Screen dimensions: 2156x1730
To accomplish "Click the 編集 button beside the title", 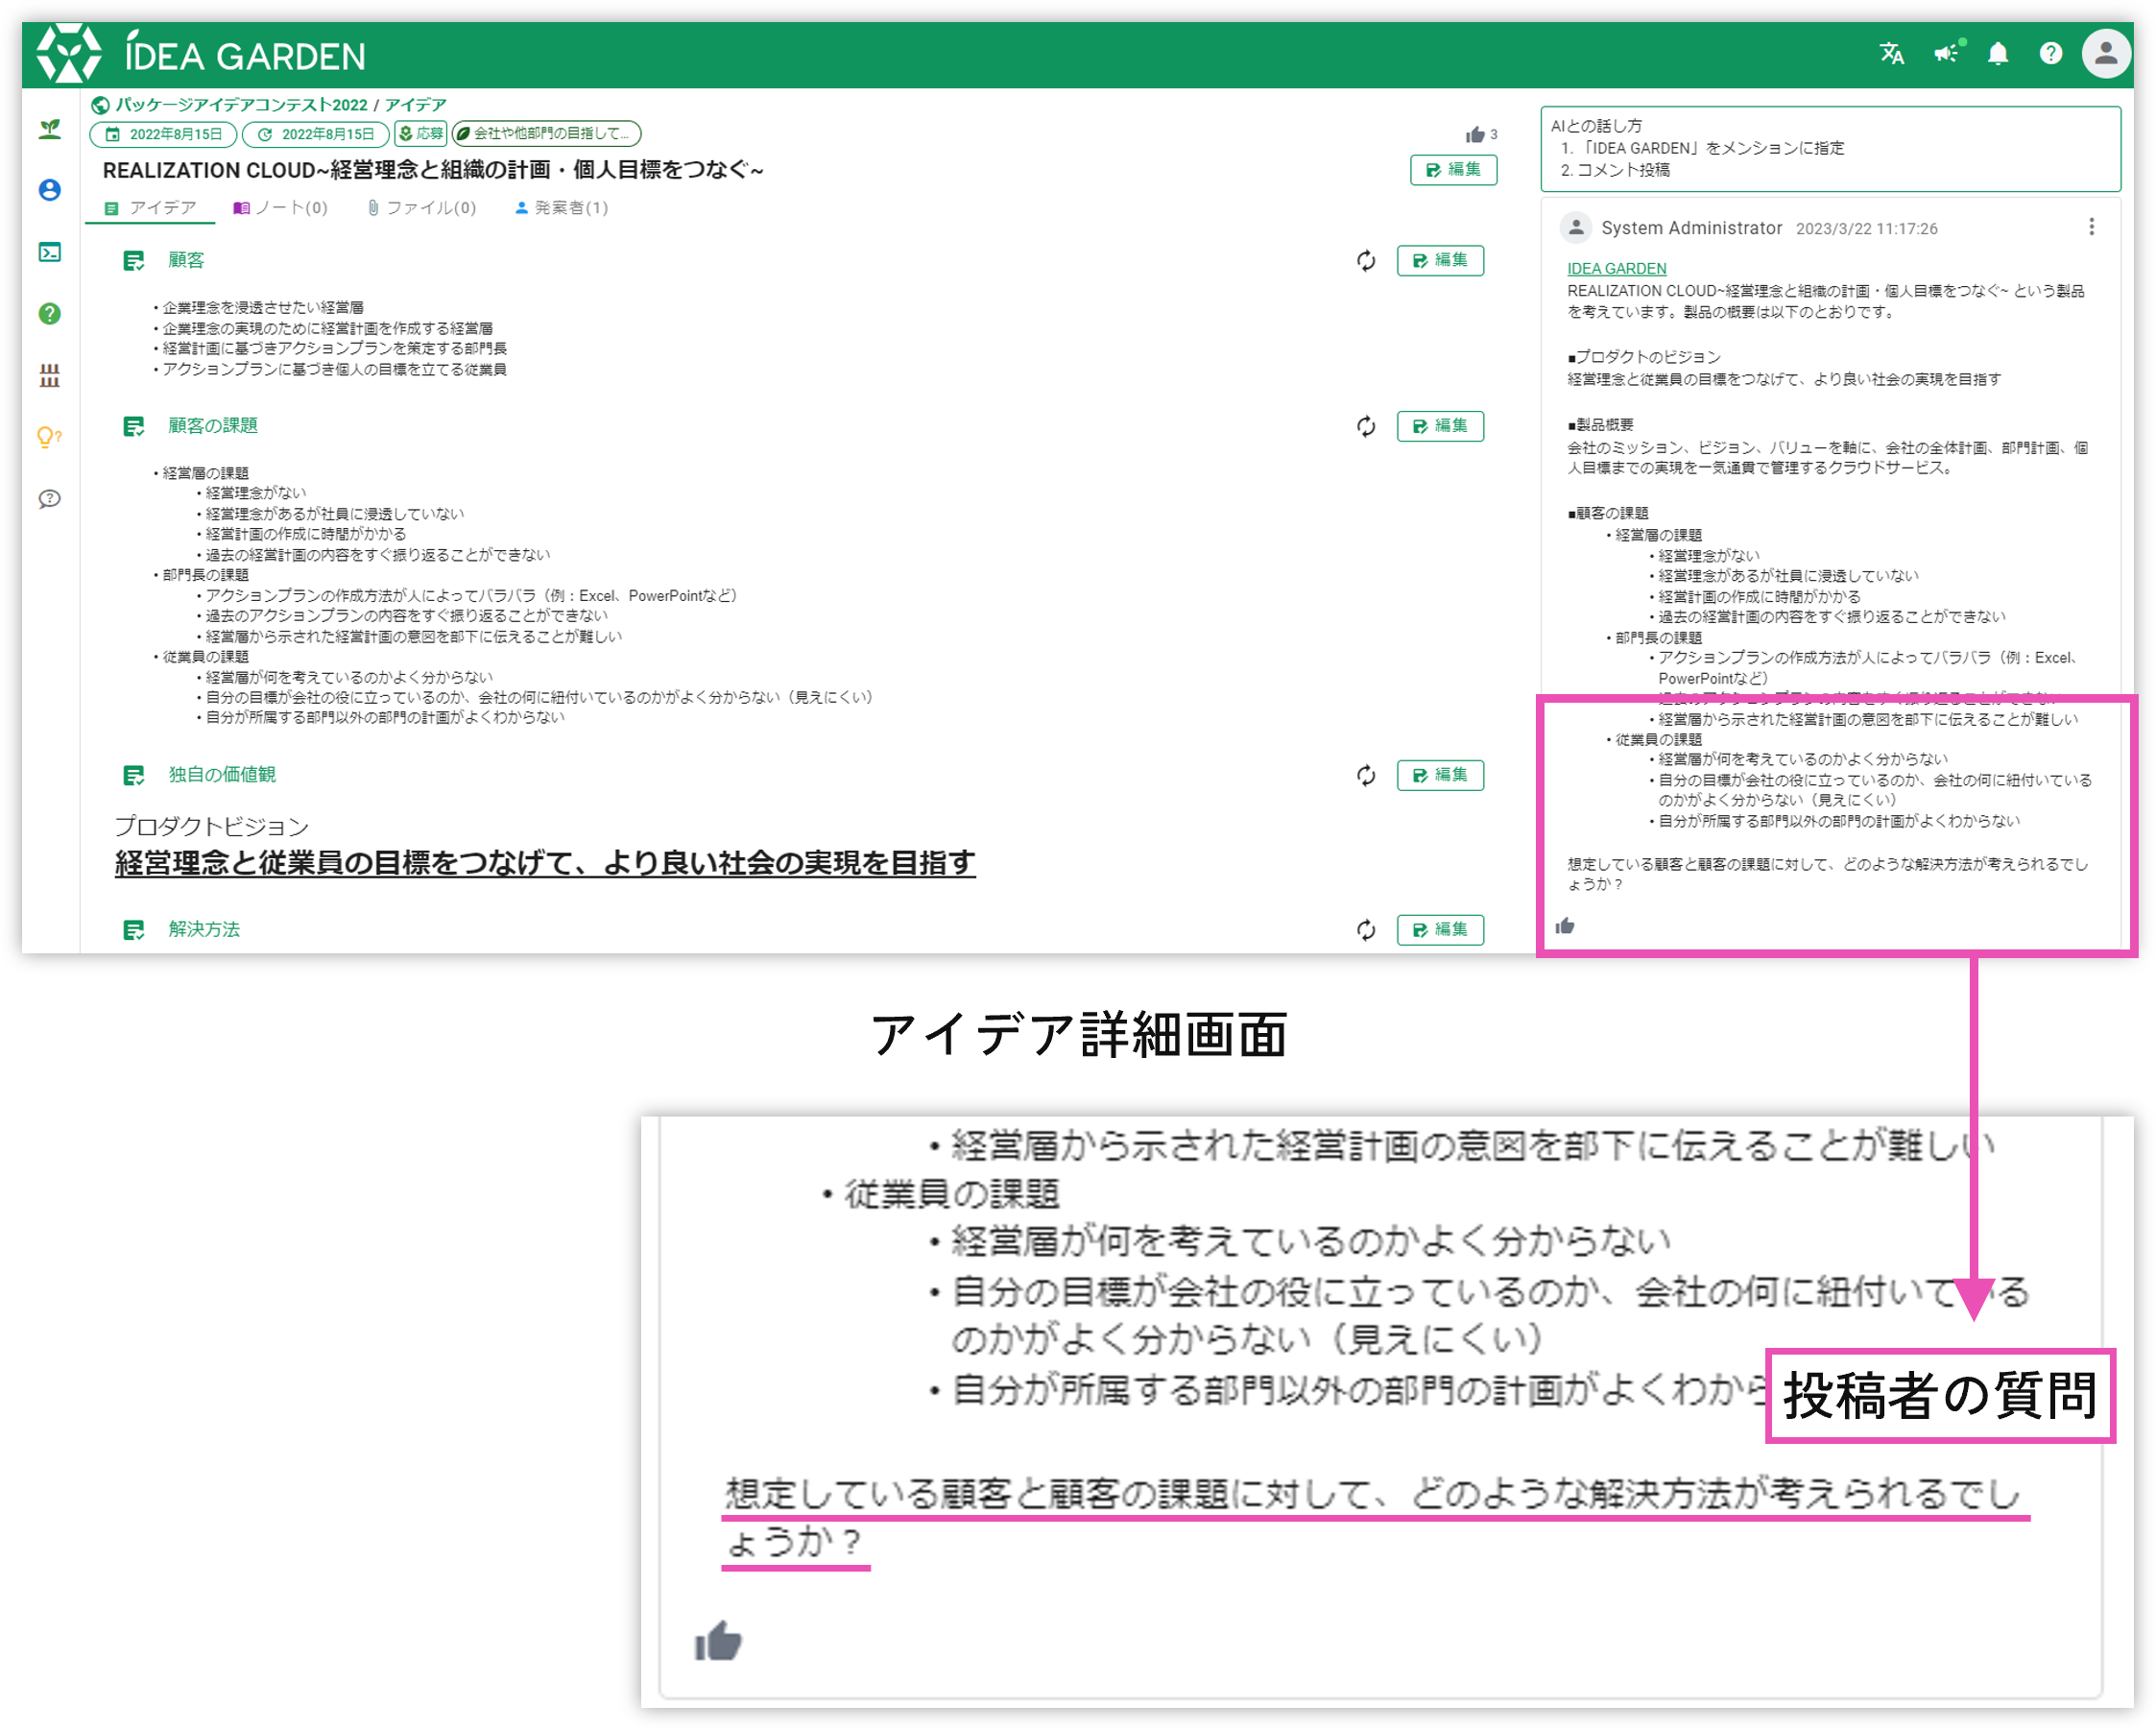I will coord(1452,170).
